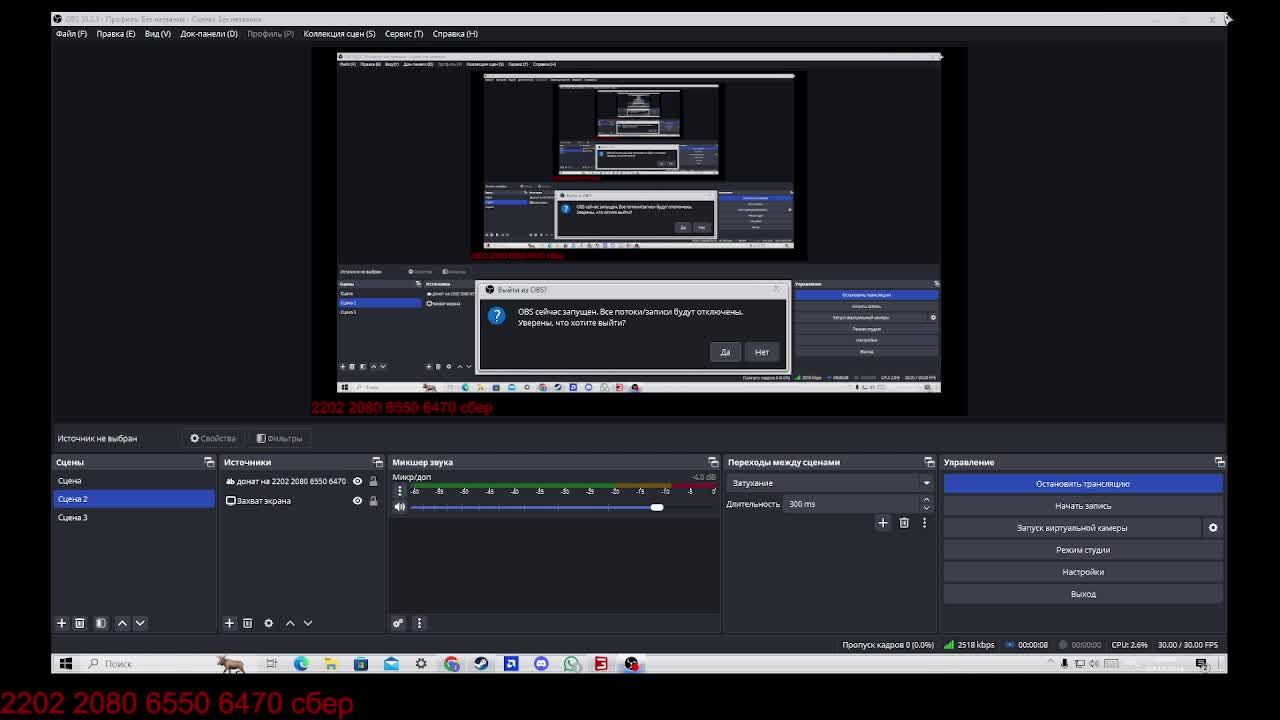Toggle lock on донат text source
The height and width of the screenshot is (720, 1280).
point(373,481)
